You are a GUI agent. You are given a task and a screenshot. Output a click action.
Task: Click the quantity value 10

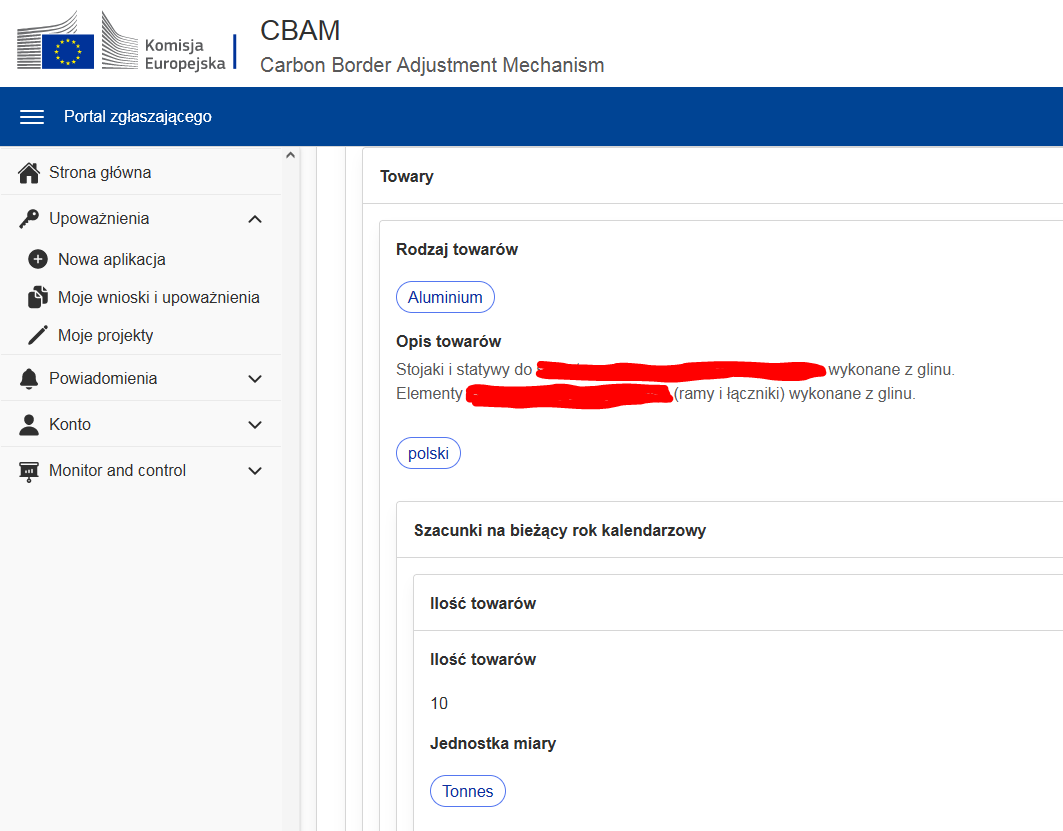coord(439,704)
